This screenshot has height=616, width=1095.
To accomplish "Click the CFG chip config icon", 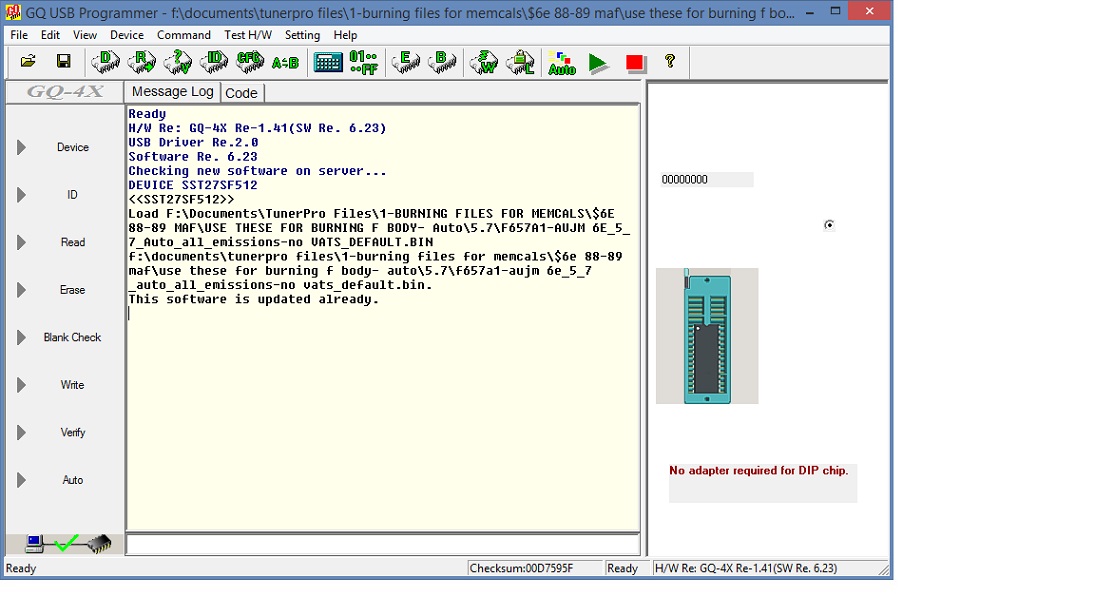I will [249, 61].
